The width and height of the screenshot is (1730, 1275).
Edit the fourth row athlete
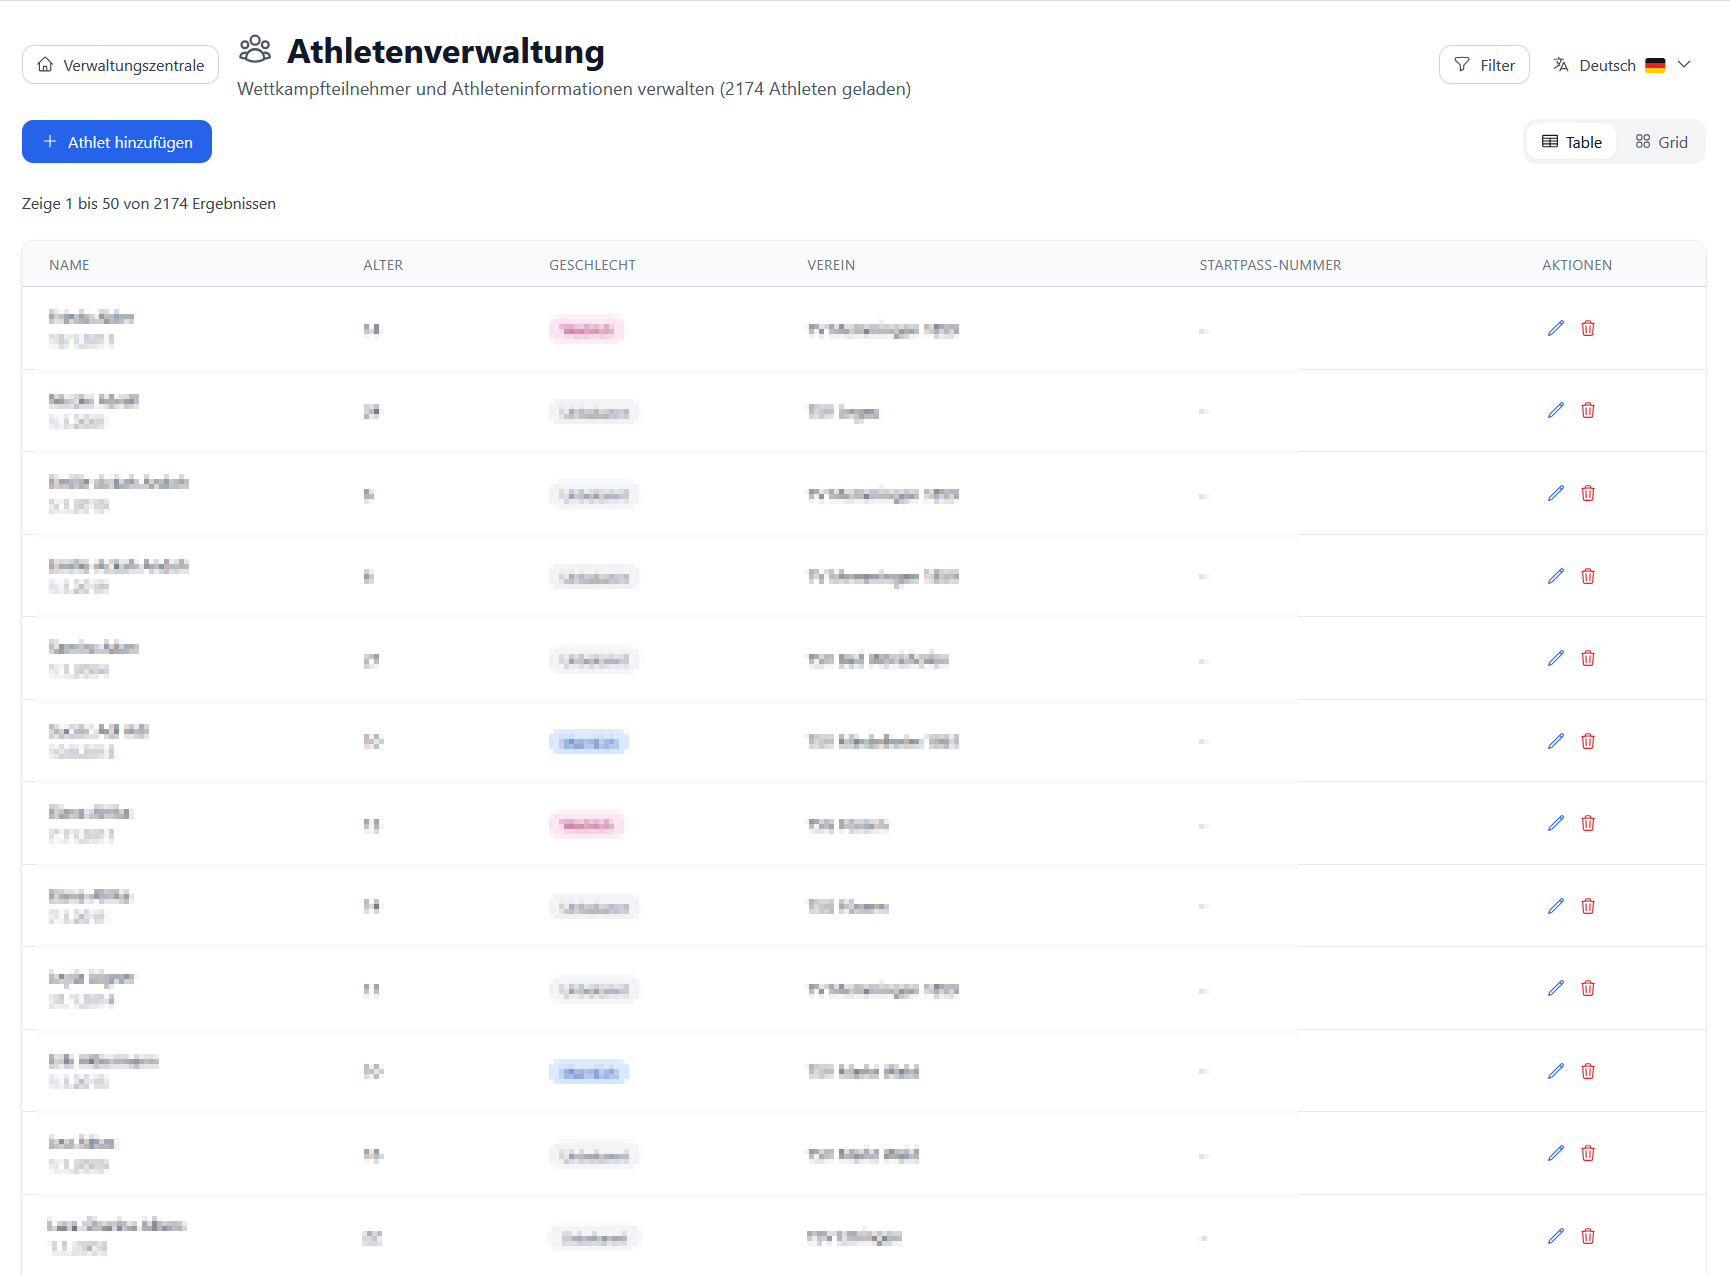[1556, 576]
